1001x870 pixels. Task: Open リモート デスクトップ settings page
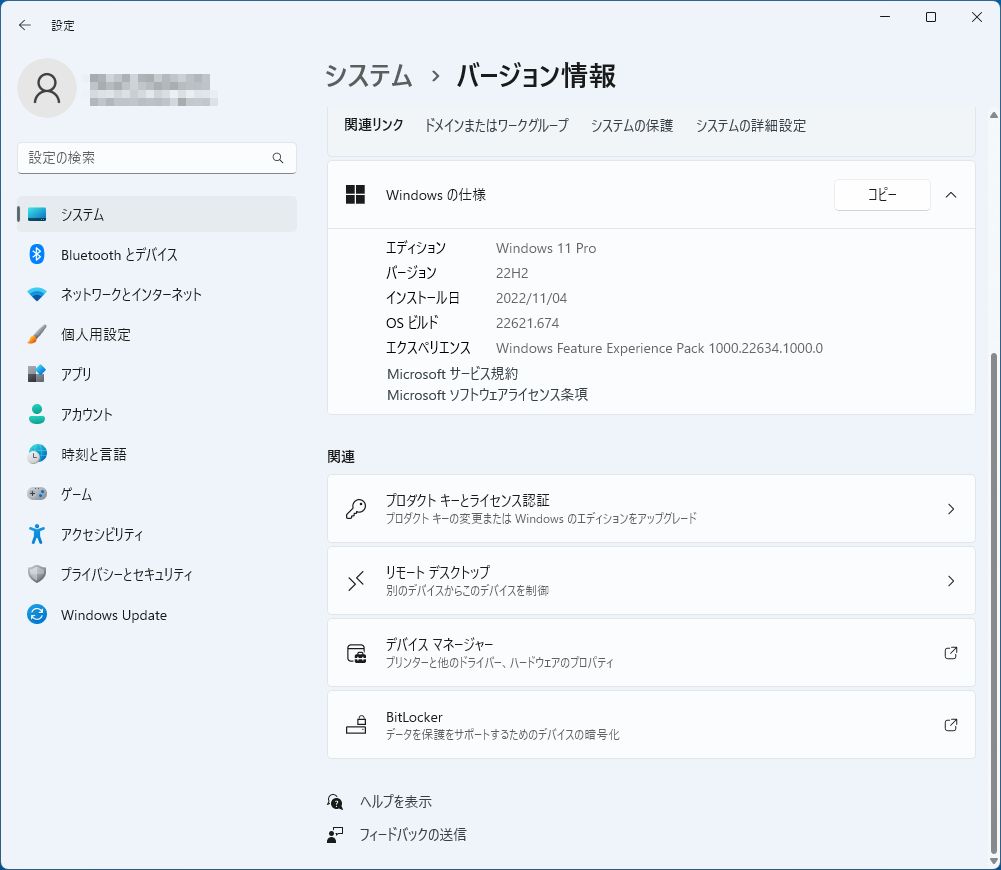click(x=651, y=581)
